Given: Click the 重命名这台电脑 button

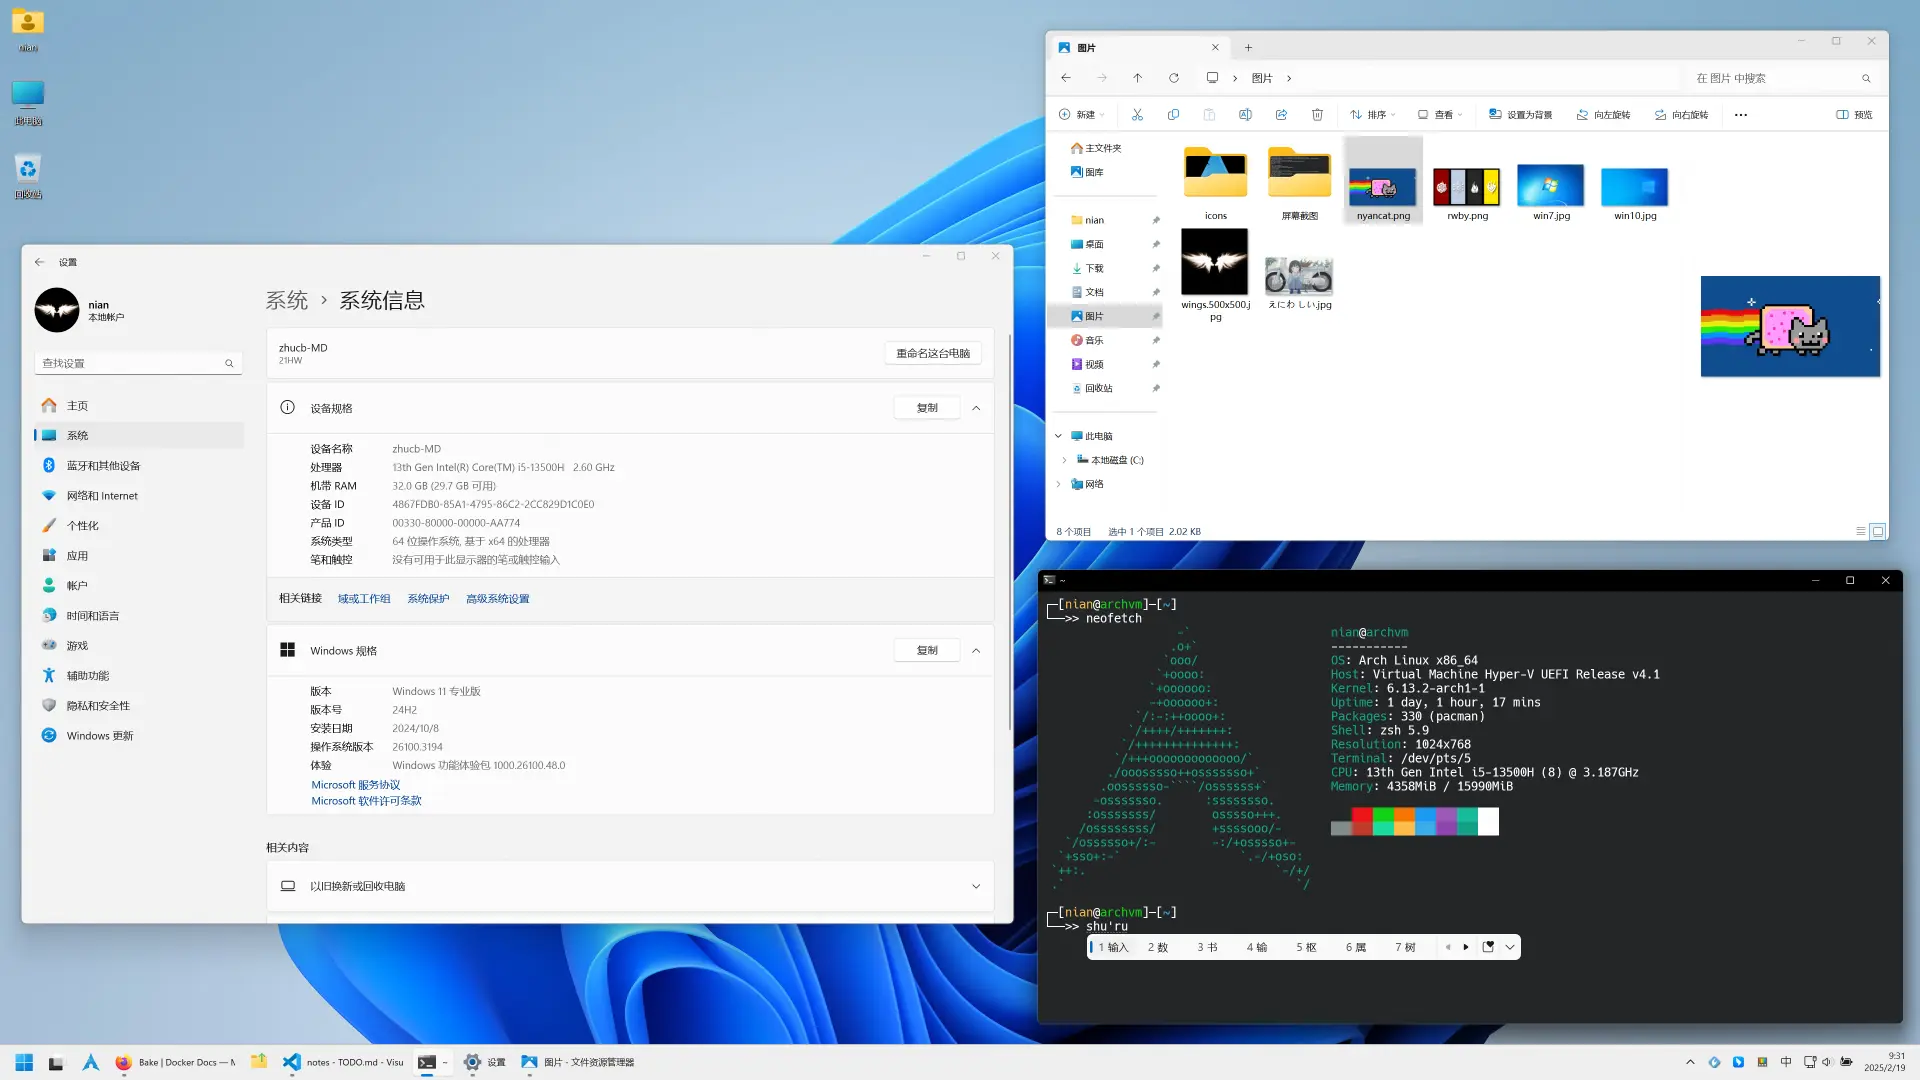Looking at the screenshot, I should pos(932,353).
